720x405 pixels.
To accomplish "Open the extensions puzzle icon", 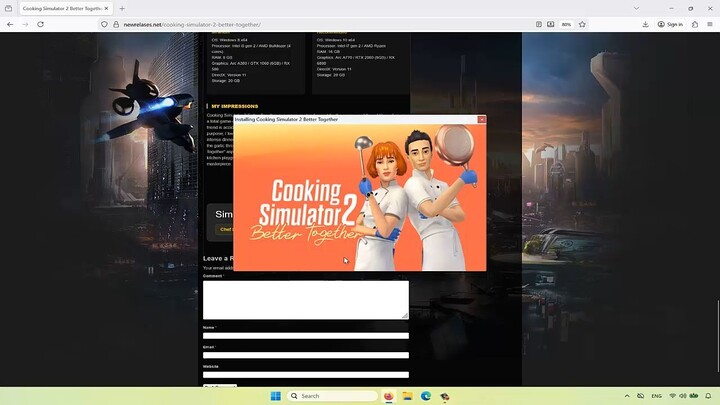I will pyautogui.click(x=695, y=24).
